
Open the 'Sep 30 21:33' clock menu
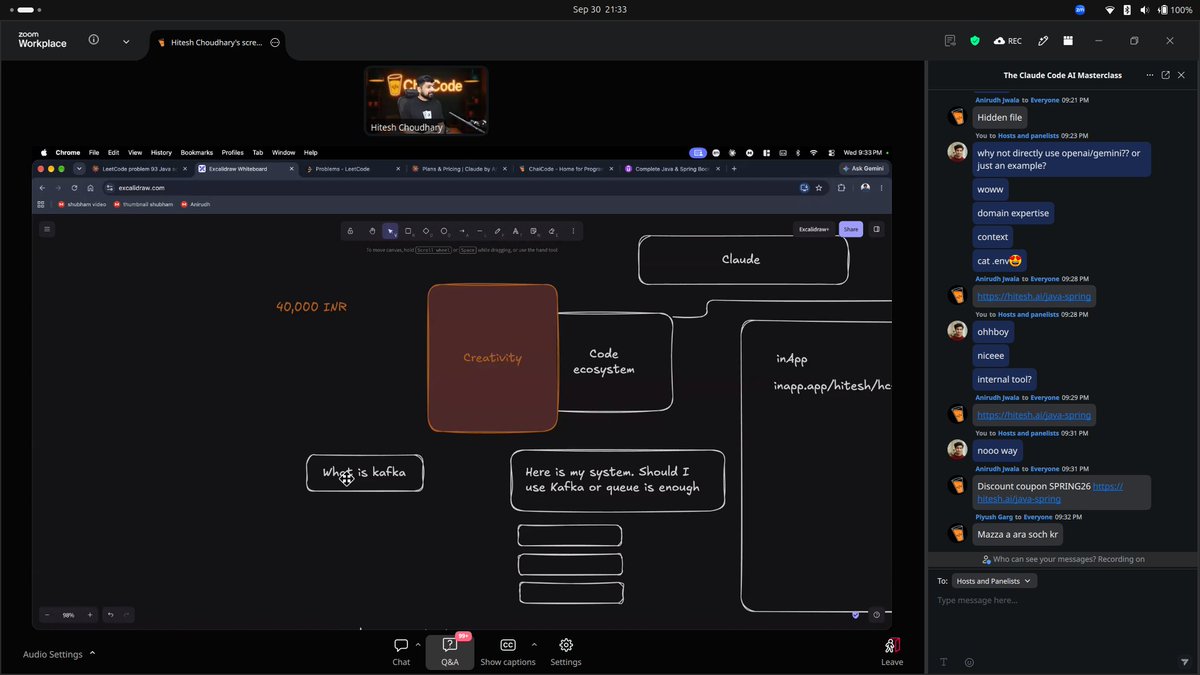pyautogui.click(x=600, y=9)
